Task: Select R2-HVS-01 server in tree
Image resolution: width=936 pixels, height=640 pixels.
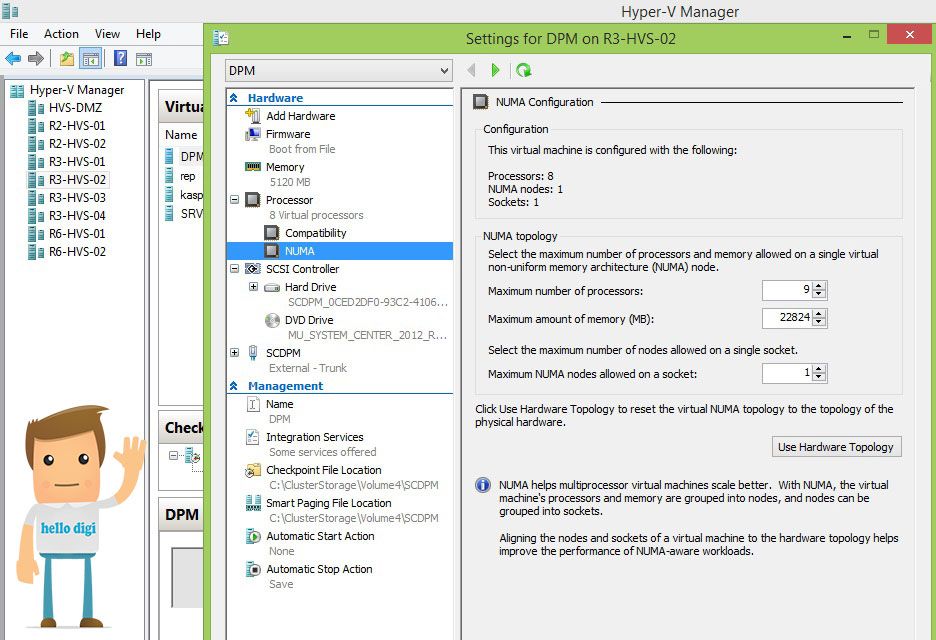Action: [x=77, y=126]
